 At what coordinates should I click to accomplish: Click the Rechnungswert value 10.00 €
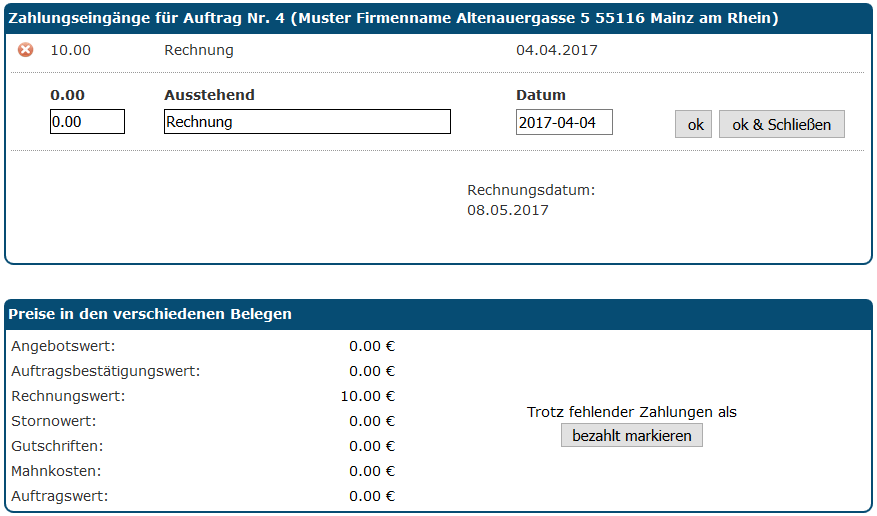point(367,396)
